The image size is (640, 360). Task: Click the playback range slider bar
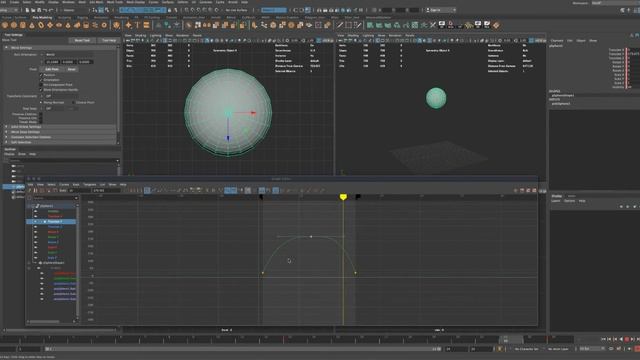(242, 349)
